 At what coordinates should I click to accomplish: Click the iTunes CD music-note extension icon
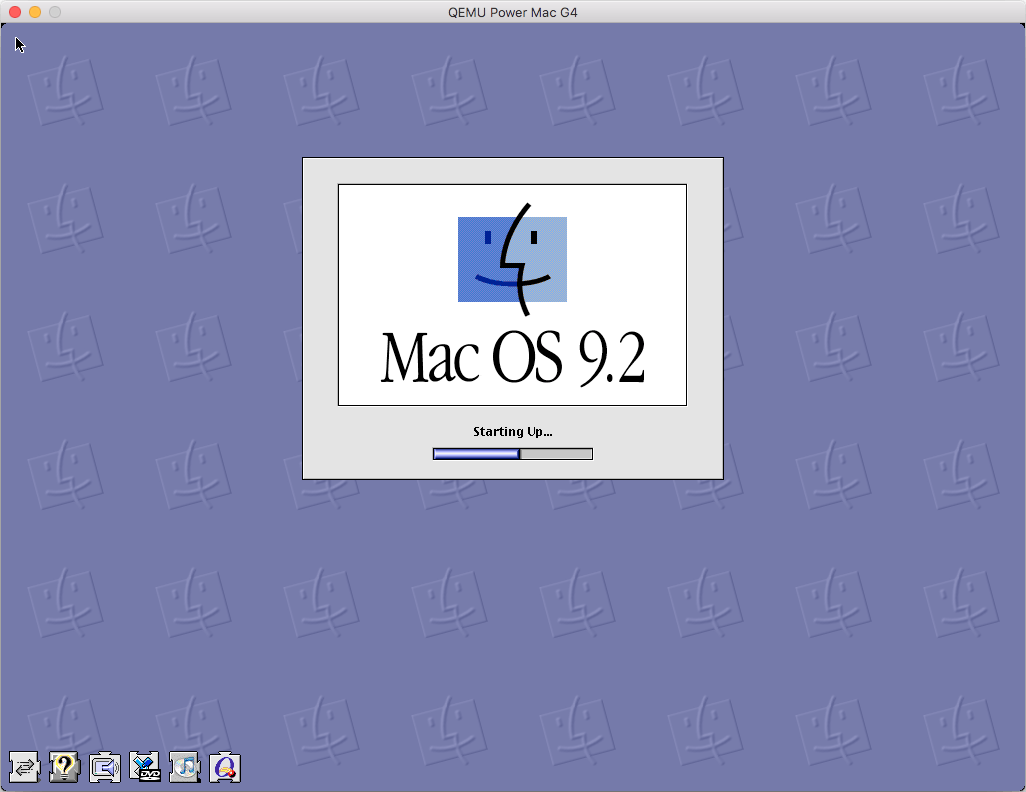pos(185,766)
